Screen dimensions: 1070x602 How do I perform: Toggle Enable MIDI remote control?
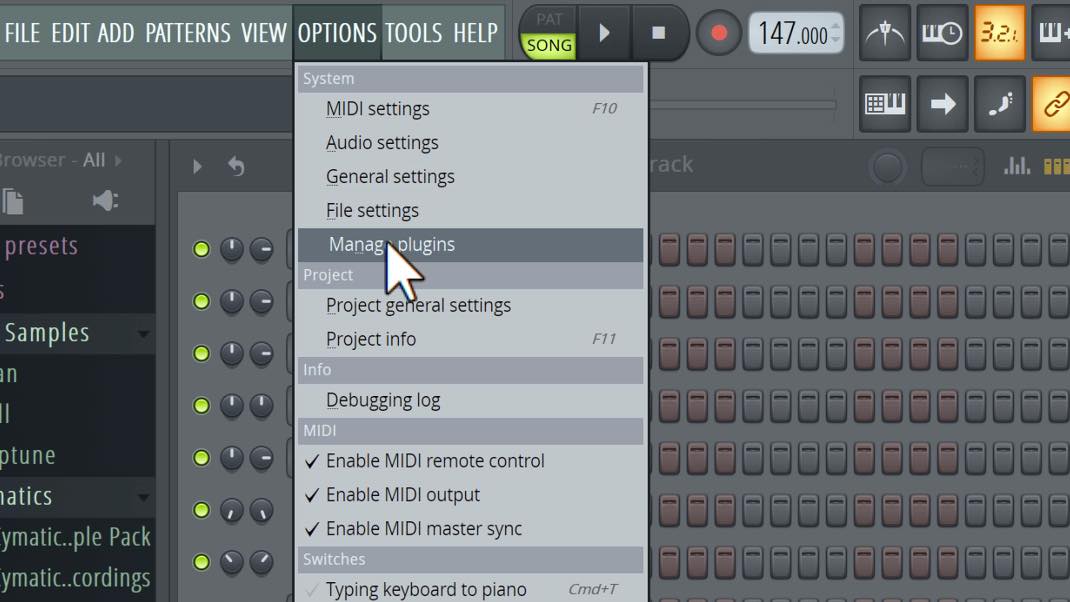[x=470, y=461]
